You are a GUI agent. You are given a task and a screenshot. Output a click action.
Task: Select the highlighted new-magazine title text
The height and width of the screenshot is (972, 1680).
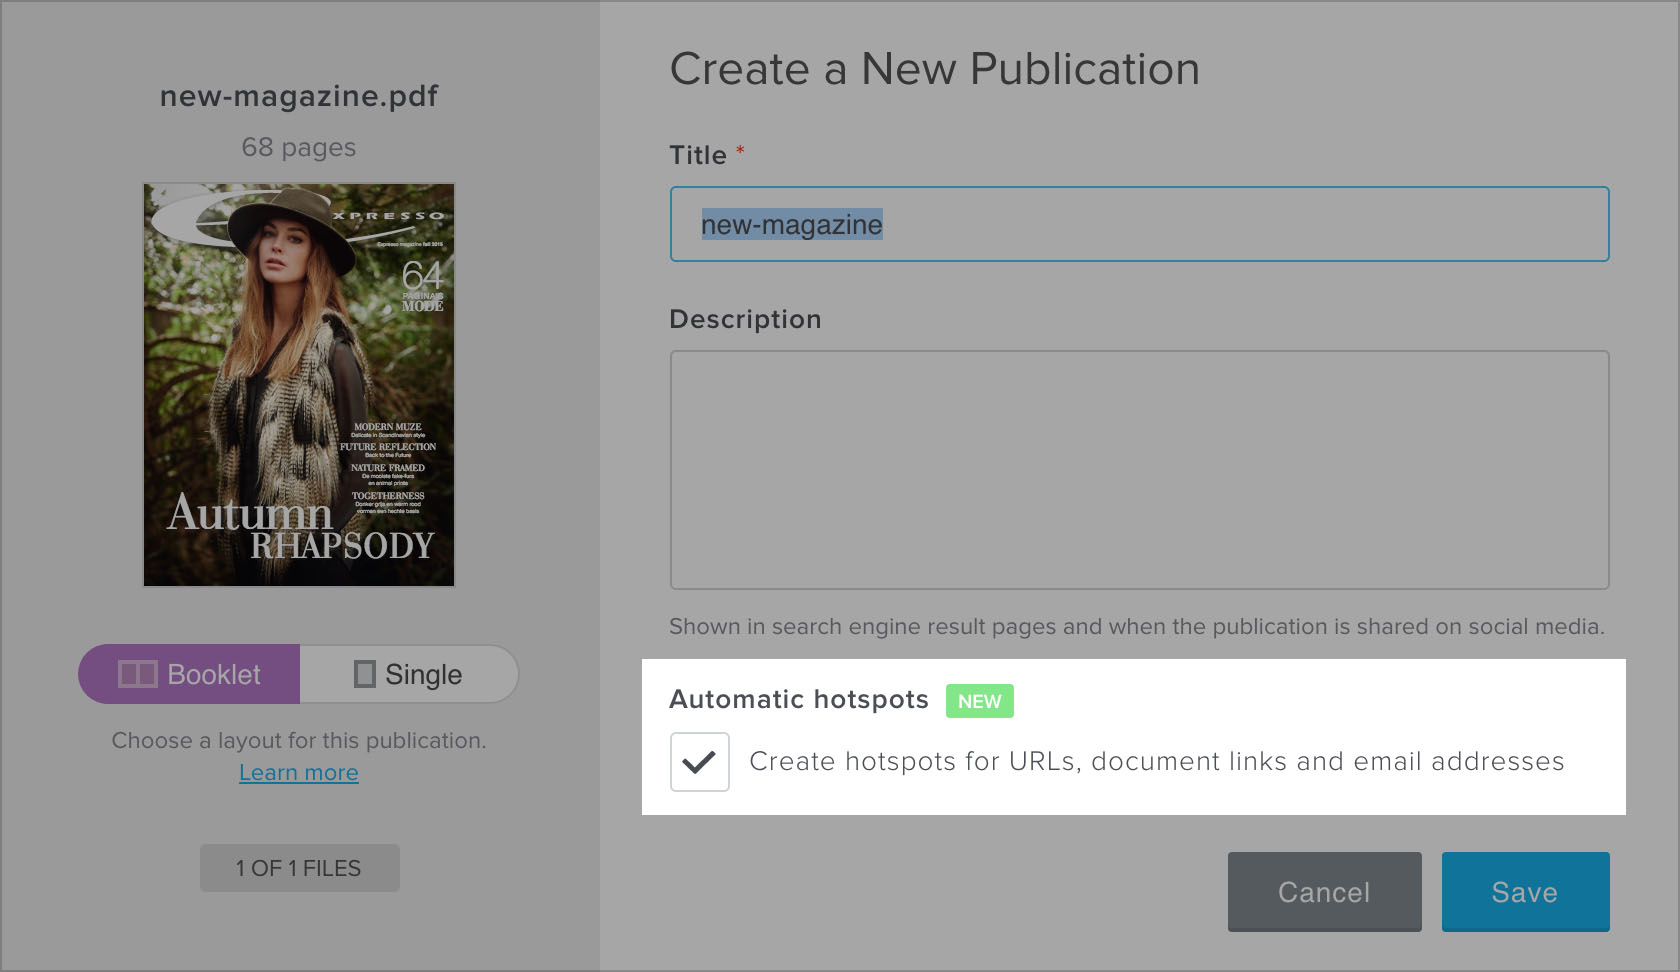click(x=791, y=226)
